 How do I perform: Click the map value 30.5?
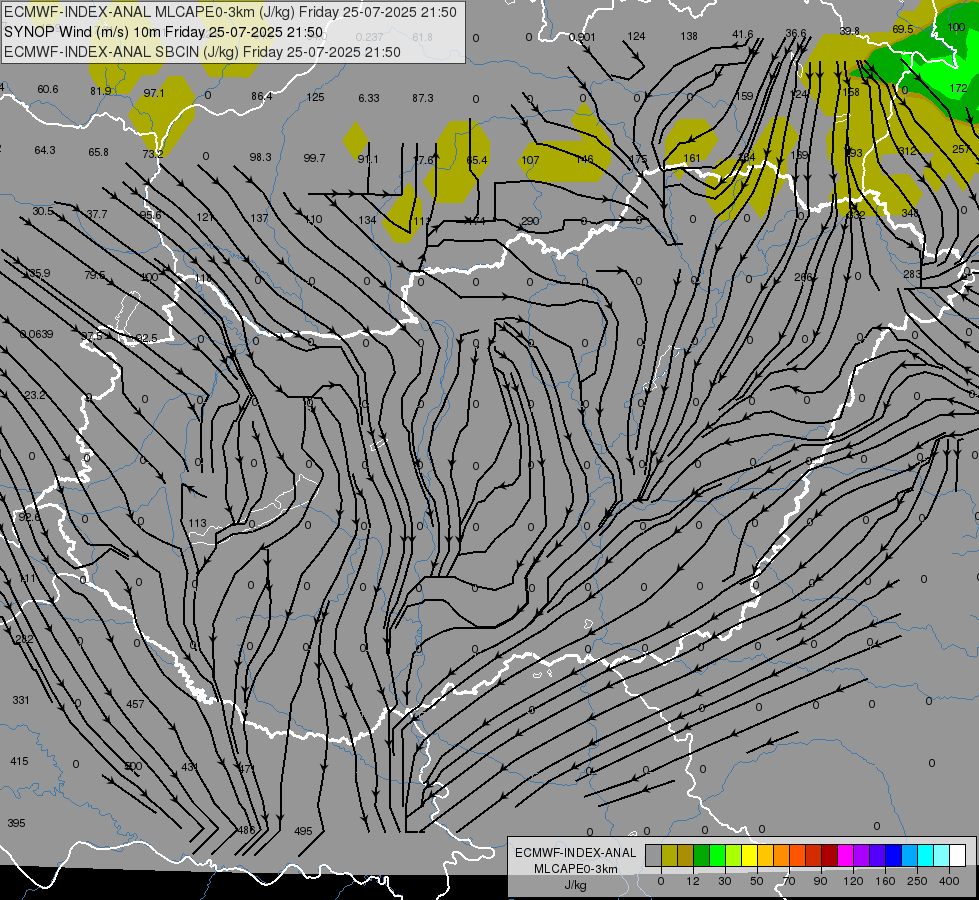(43, 212)
